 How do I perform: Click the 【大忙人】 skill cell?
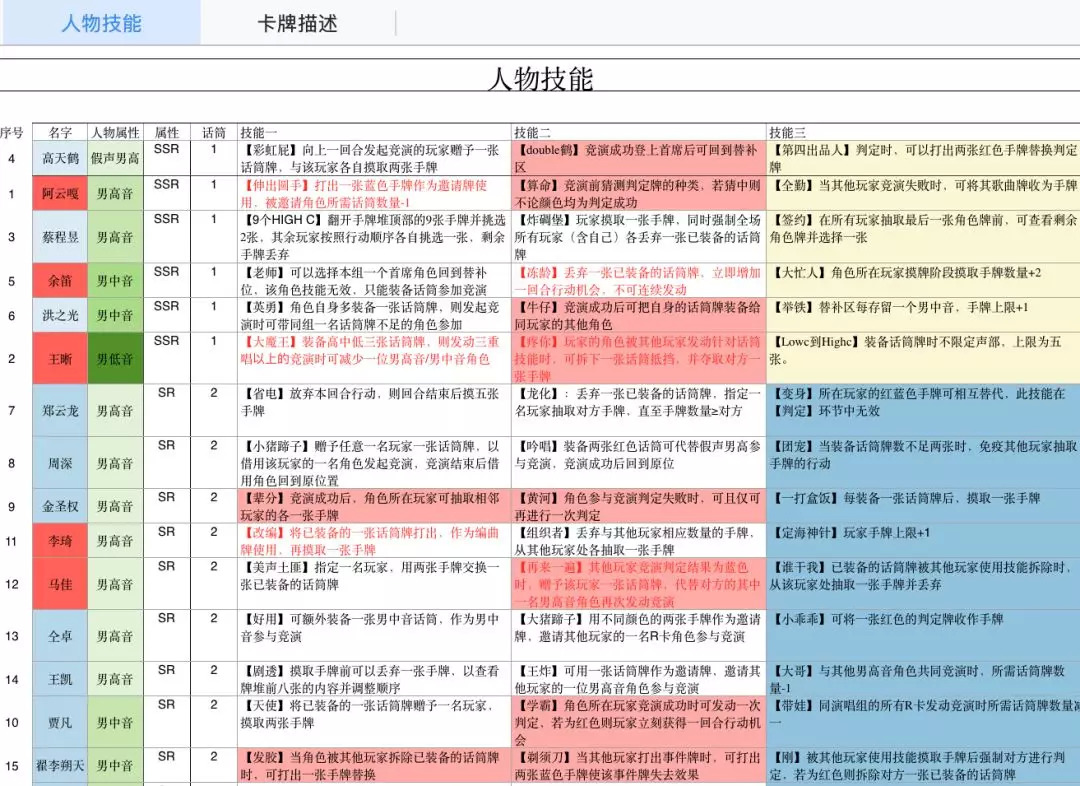[x=923, y=280]
